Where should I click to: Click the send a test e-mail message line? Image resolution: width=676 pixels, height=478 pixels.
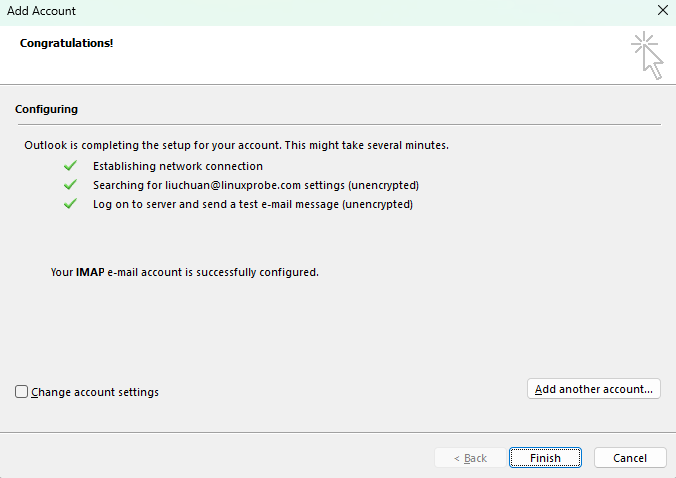click(252, 204)
